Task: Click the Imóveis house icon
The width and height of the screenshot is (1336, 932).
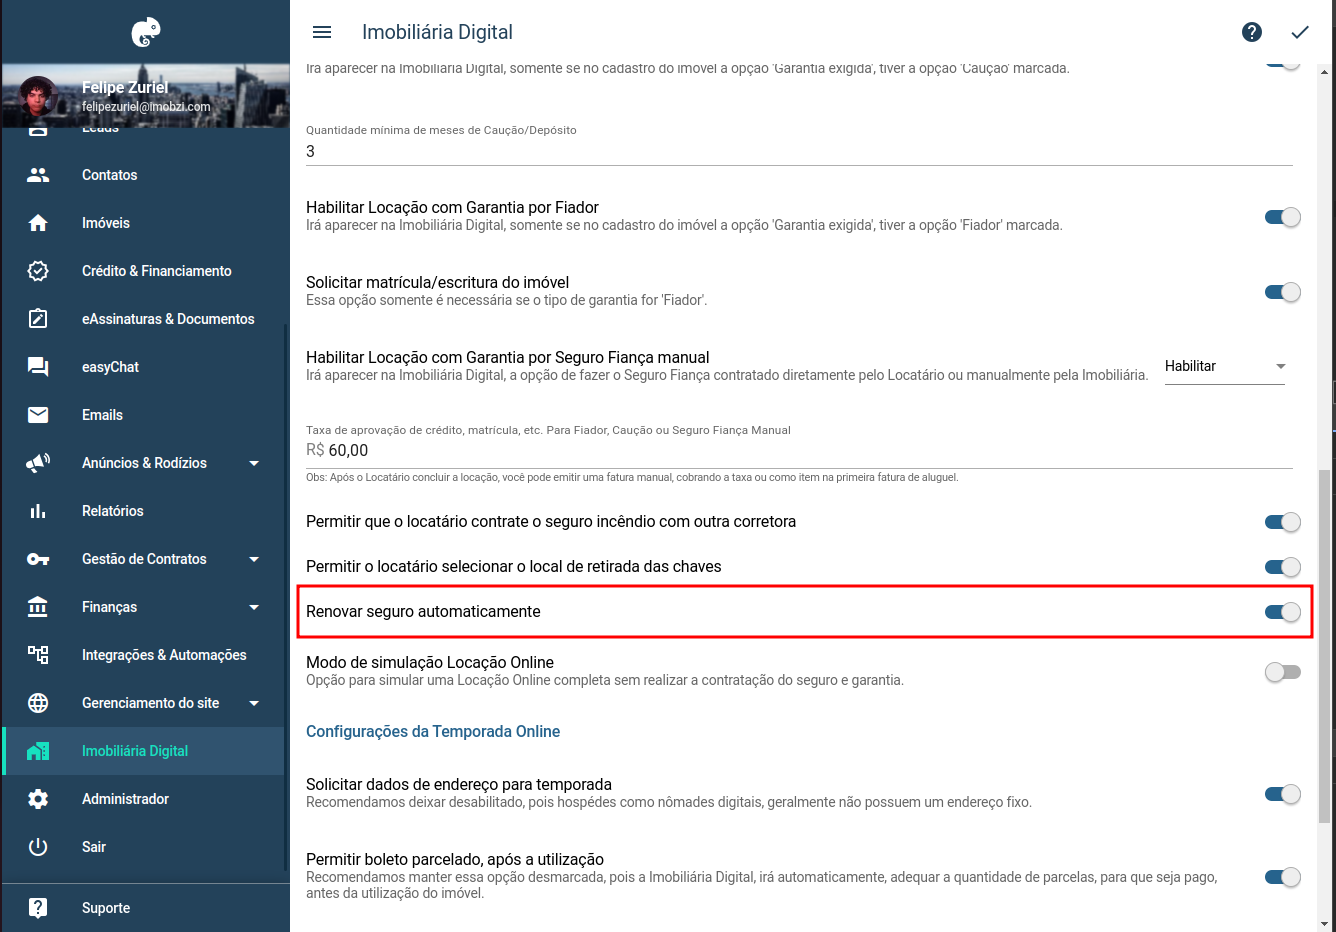Action: coord(38,223)
